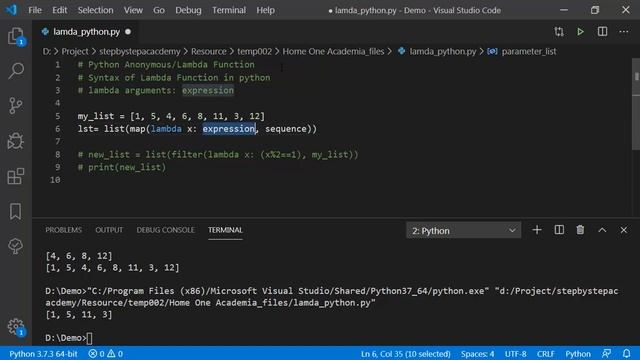The height and width of the screenshot is (360, 640).
Task: Expand the 'temp002' breadcrumb folder
Action: 254,51
